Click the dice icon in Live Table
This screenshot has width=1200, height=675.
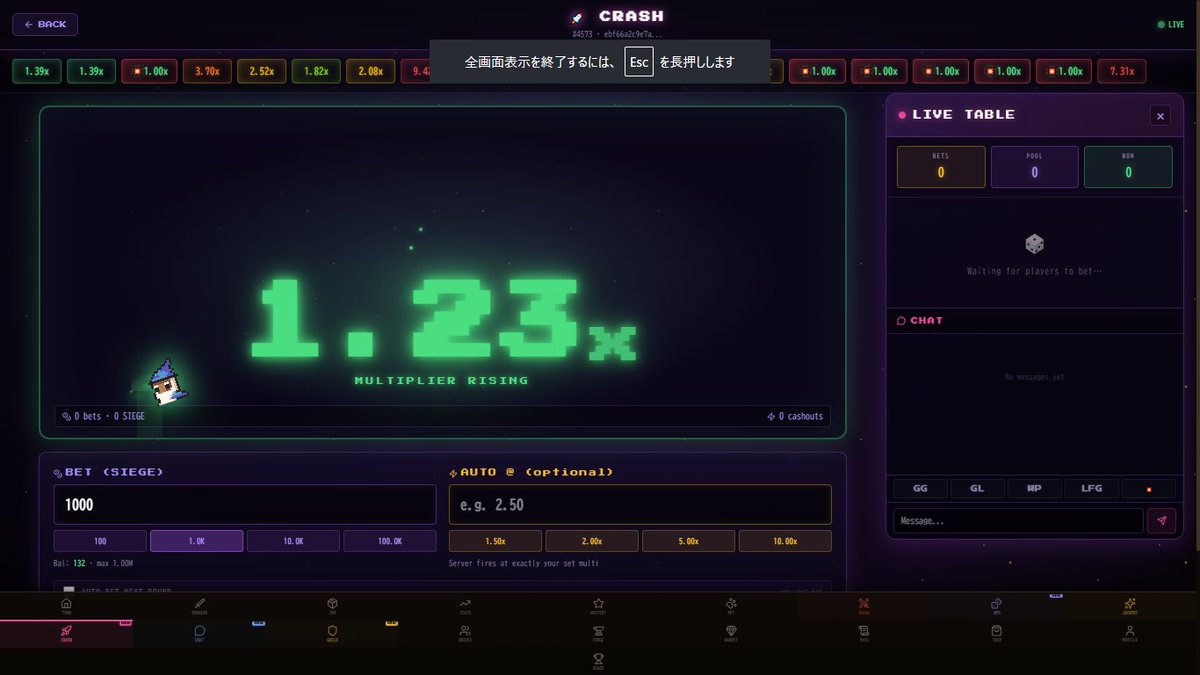(1034, 244)
